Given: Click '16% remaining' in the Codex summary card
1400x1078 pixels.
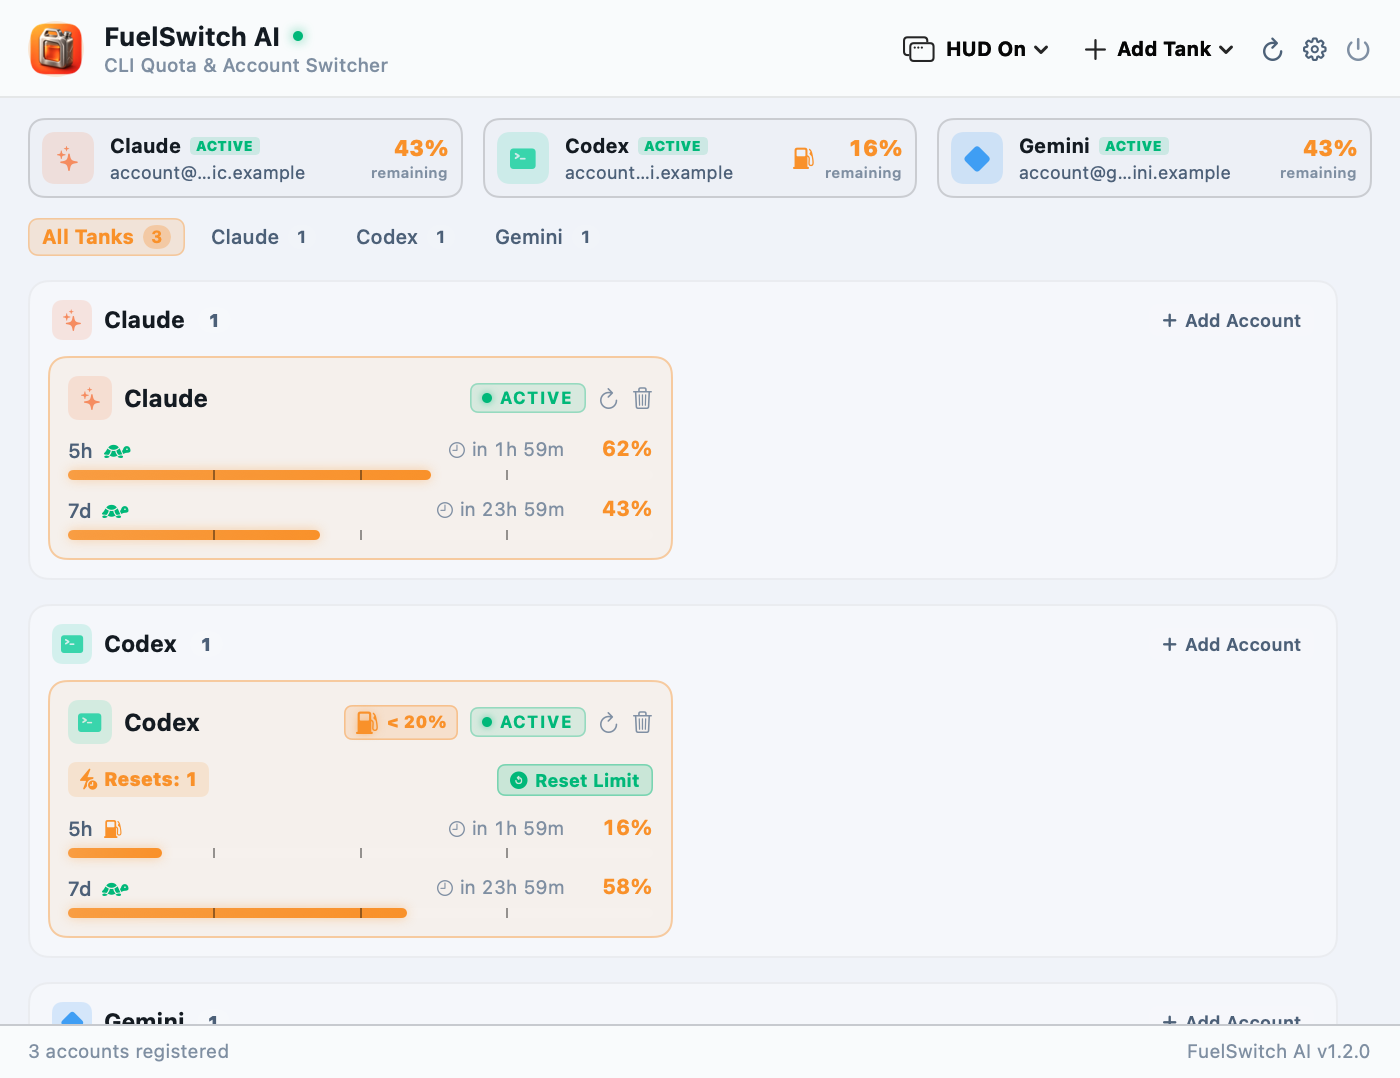Looking at the screenshot, I should click(863, 158).
